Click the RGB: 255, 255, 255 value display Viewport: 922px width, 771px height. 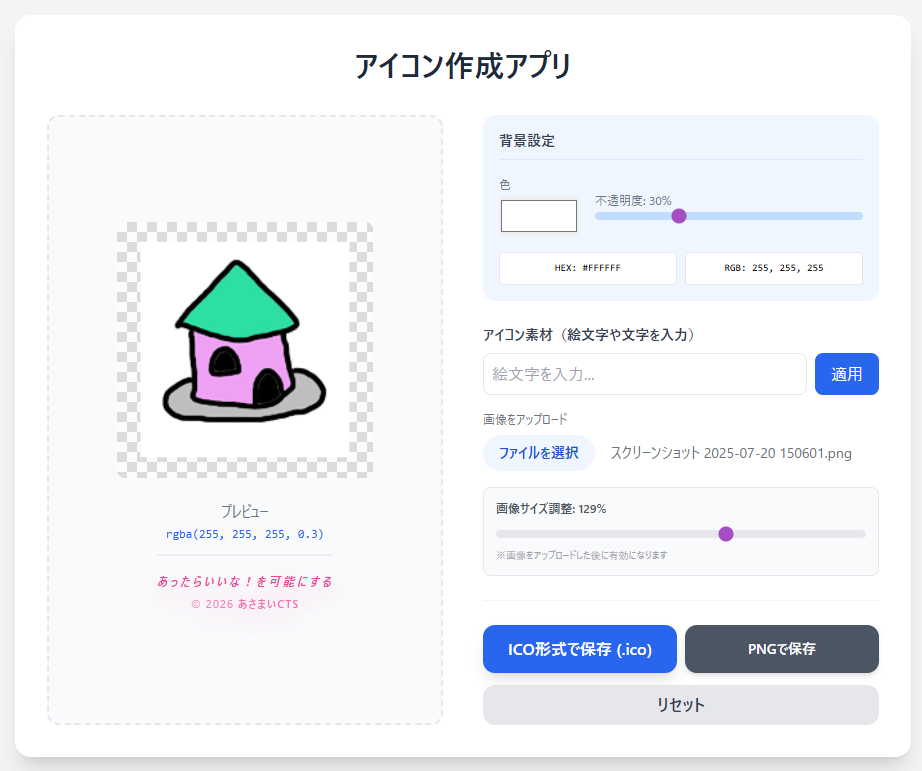(x=773, y=268)
